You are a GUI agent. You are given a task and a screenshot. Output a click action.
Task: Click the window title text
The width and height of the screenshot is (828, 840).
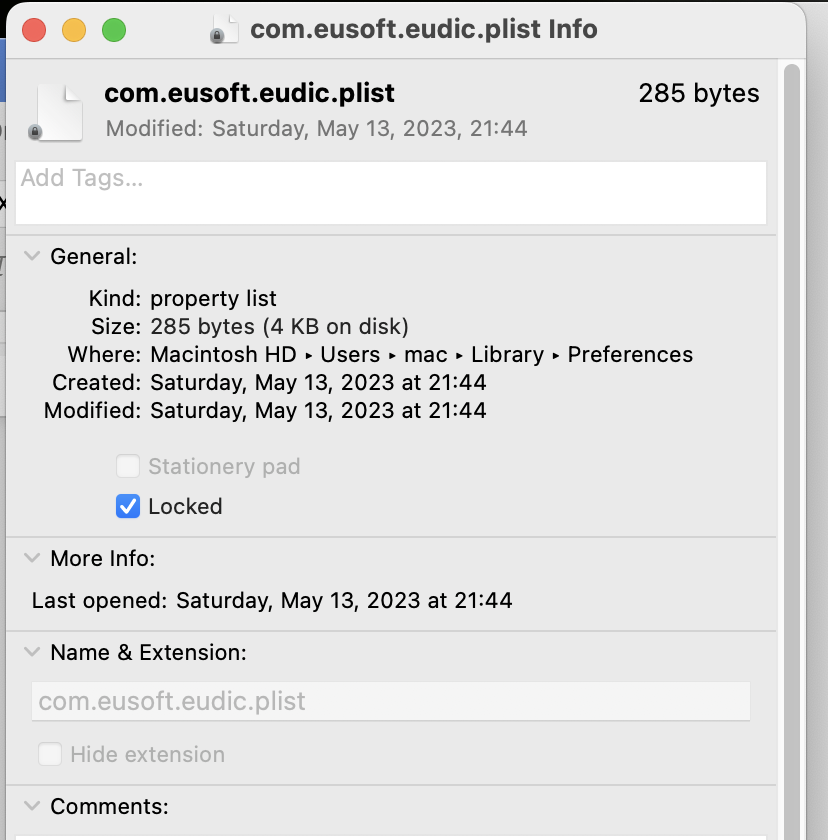[x=424, y=29]
